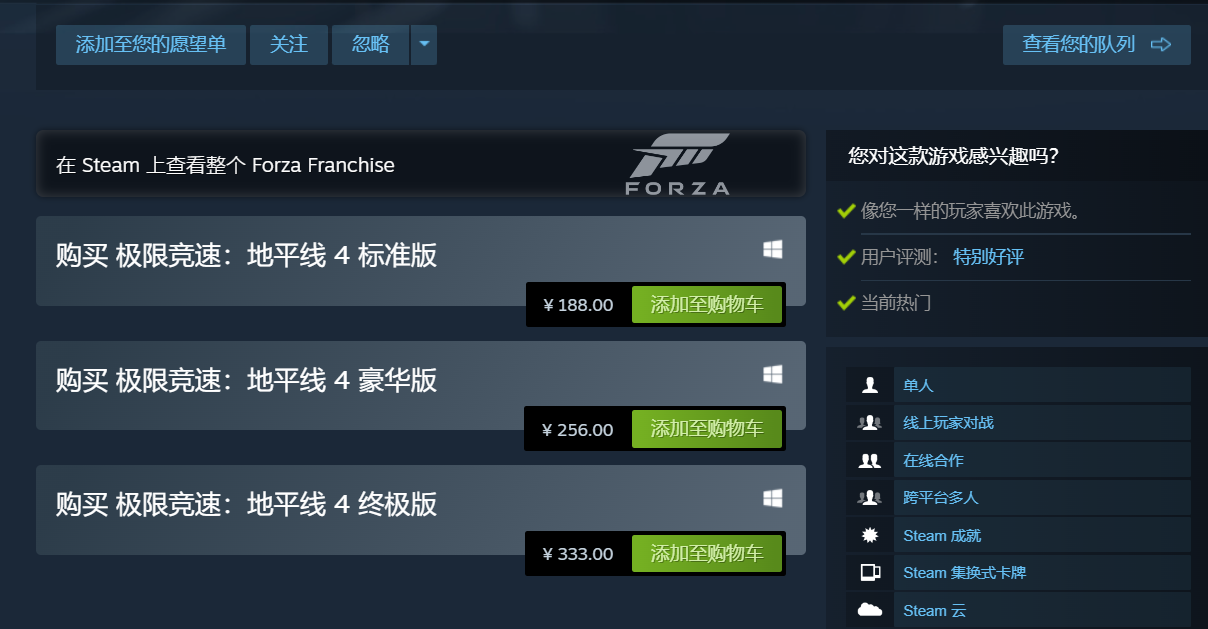Click the Windows icon on 标准版 row
The height and width of the screenshot is (629, 1208).
point(772,250)
